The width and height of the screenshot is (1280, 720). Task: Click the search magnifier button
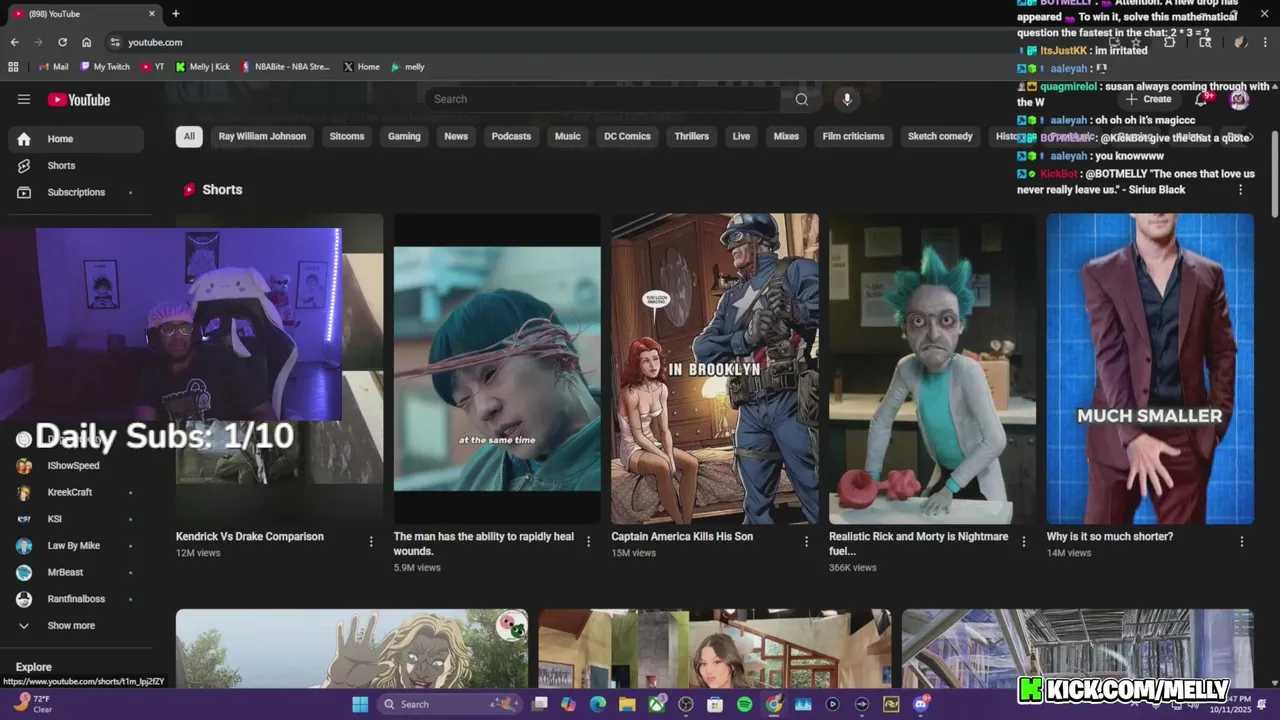pyautogui.click(x=801, y=99)
